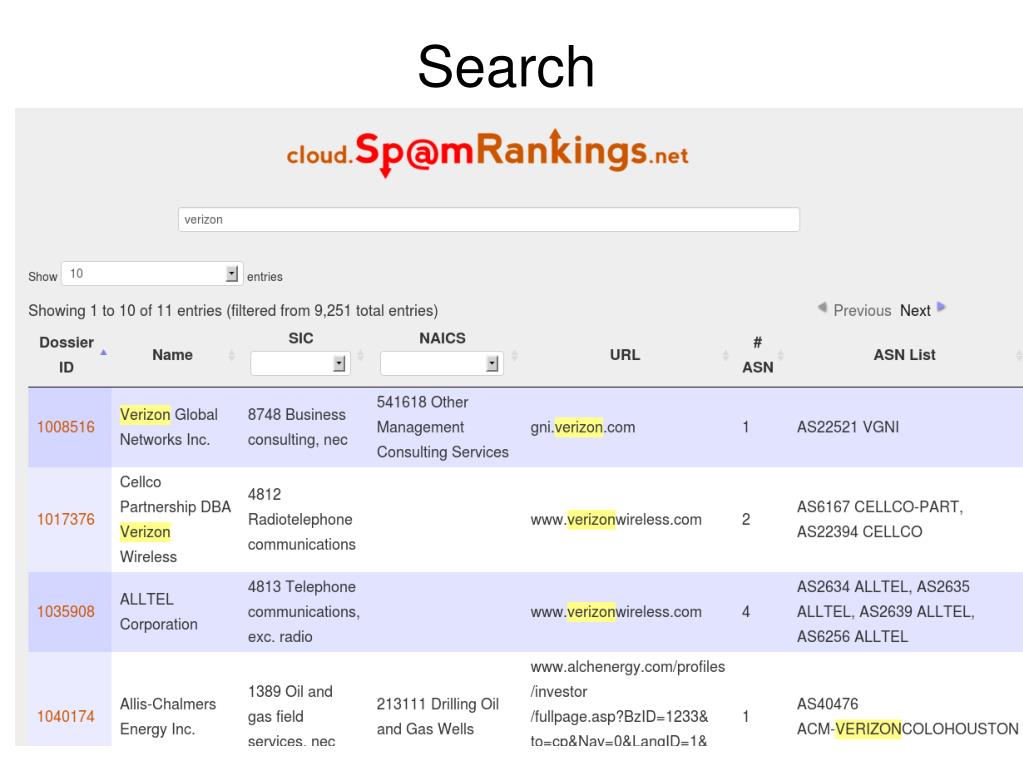Click the cloud.SpamRankings.net logo
The image size is (1023, 767).
click(487, 153)
